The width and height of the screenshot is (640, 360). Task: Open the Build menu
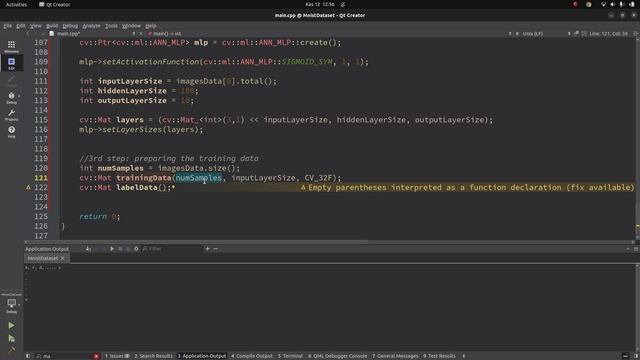click(52, 26)
